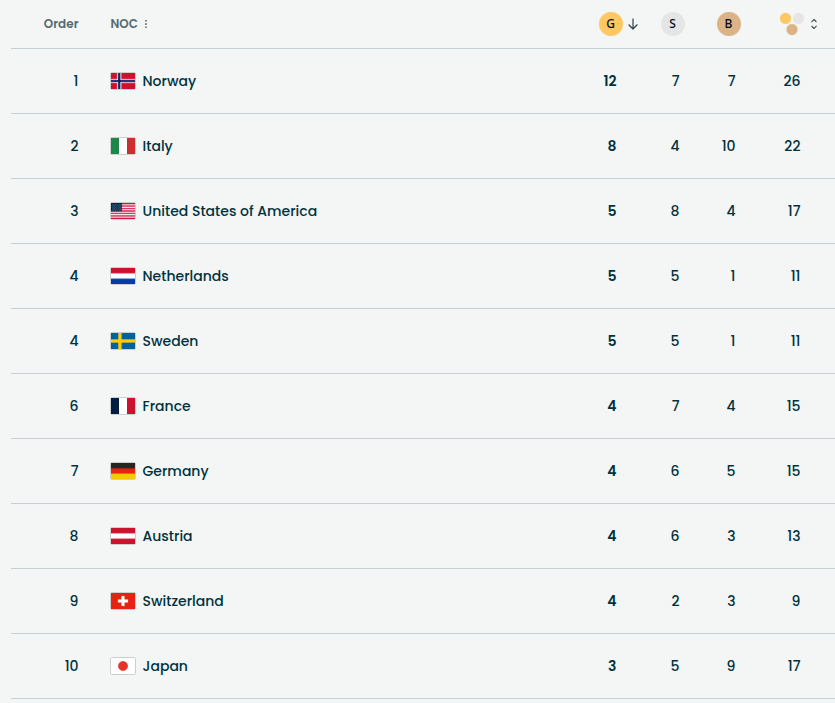The height and width of the screenshot is (703, 835).
Task: Click the Switzerland flag icon
Action: (x=122, y=601)
